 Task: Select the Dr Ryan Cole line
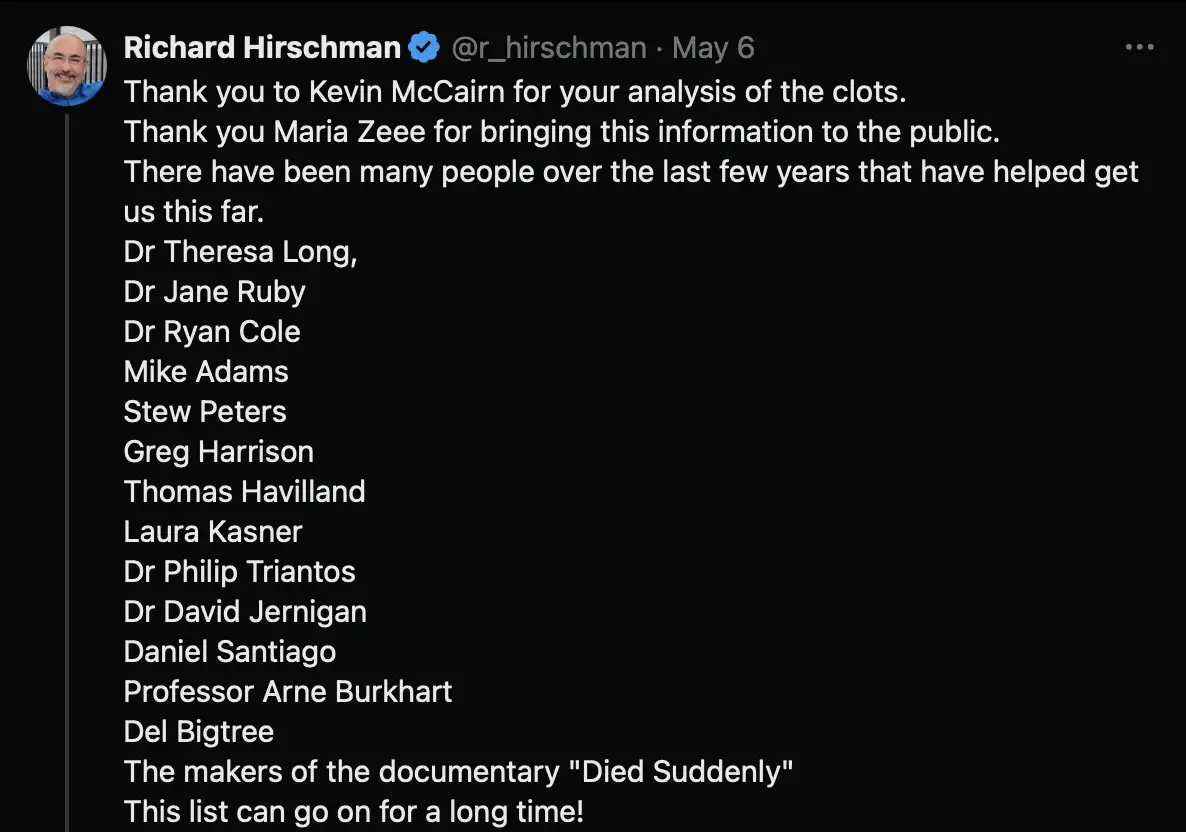pyautogui.click(x=212, y=332)
